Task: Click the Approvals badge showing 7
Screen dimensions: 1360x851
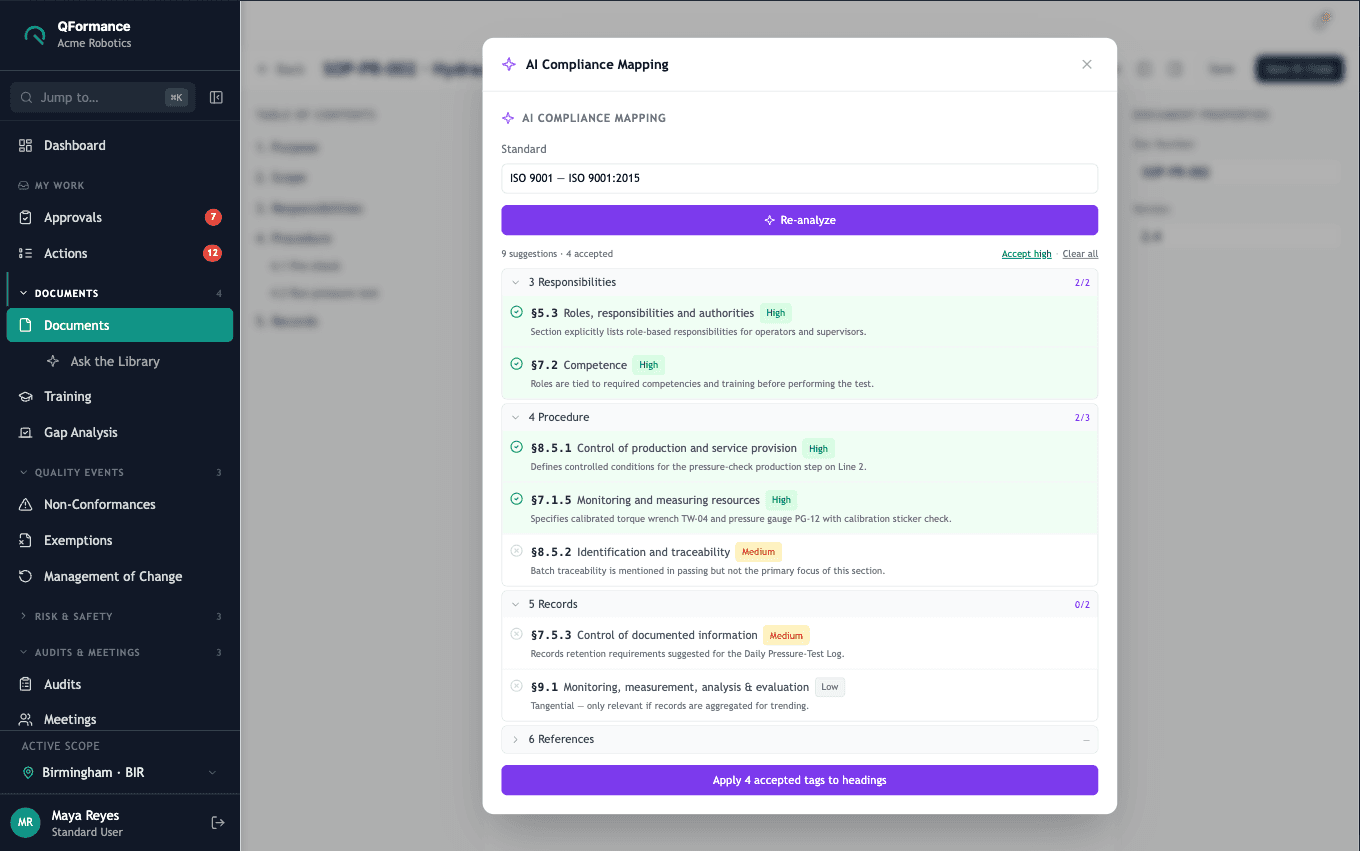Action: click(x=213, y=217)
